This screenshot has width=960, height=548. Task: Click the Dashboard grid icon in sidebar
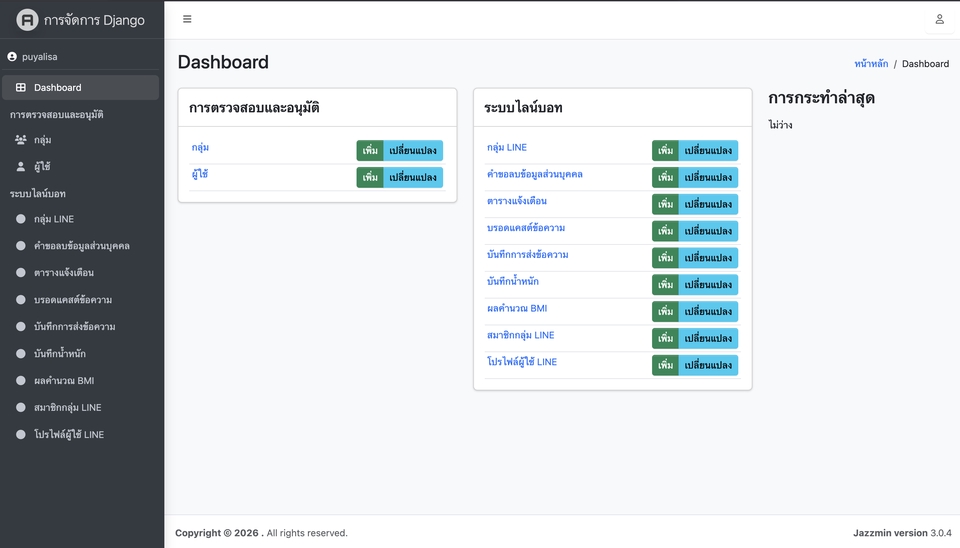click(x=21, y=88)
